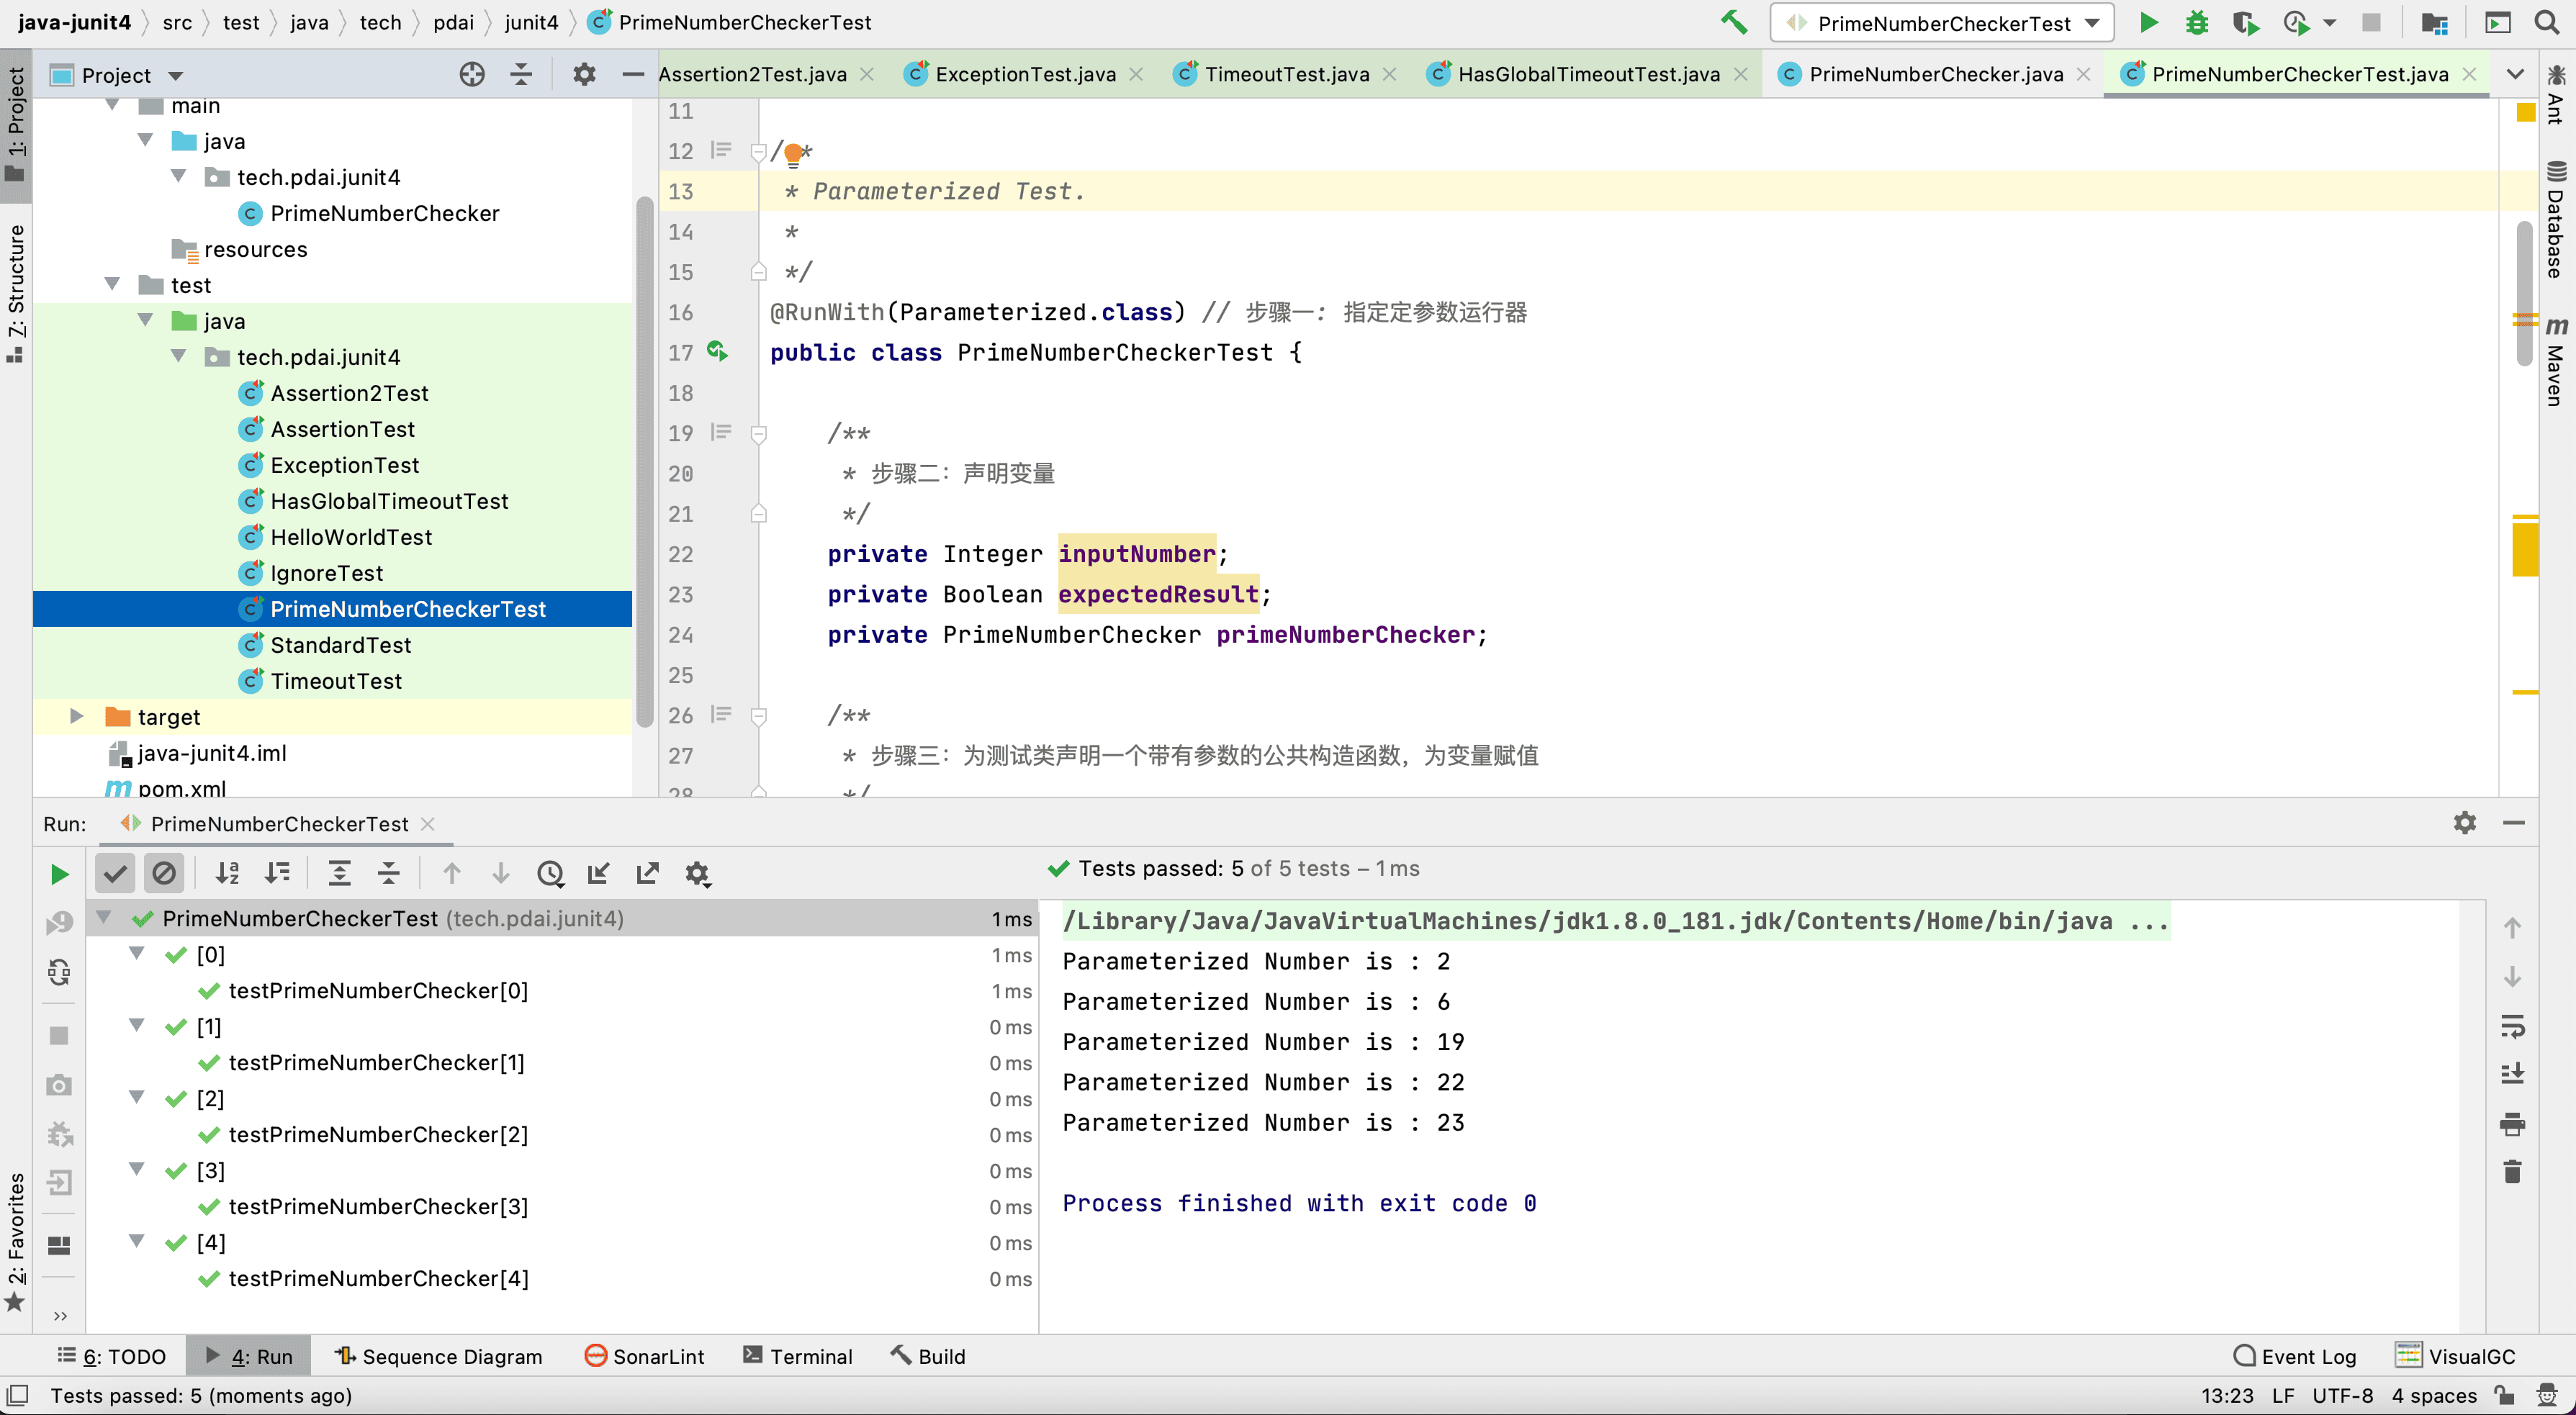Click Export test results icon
This screenshot has height=1415, width=2576.
tap(648, 873)
